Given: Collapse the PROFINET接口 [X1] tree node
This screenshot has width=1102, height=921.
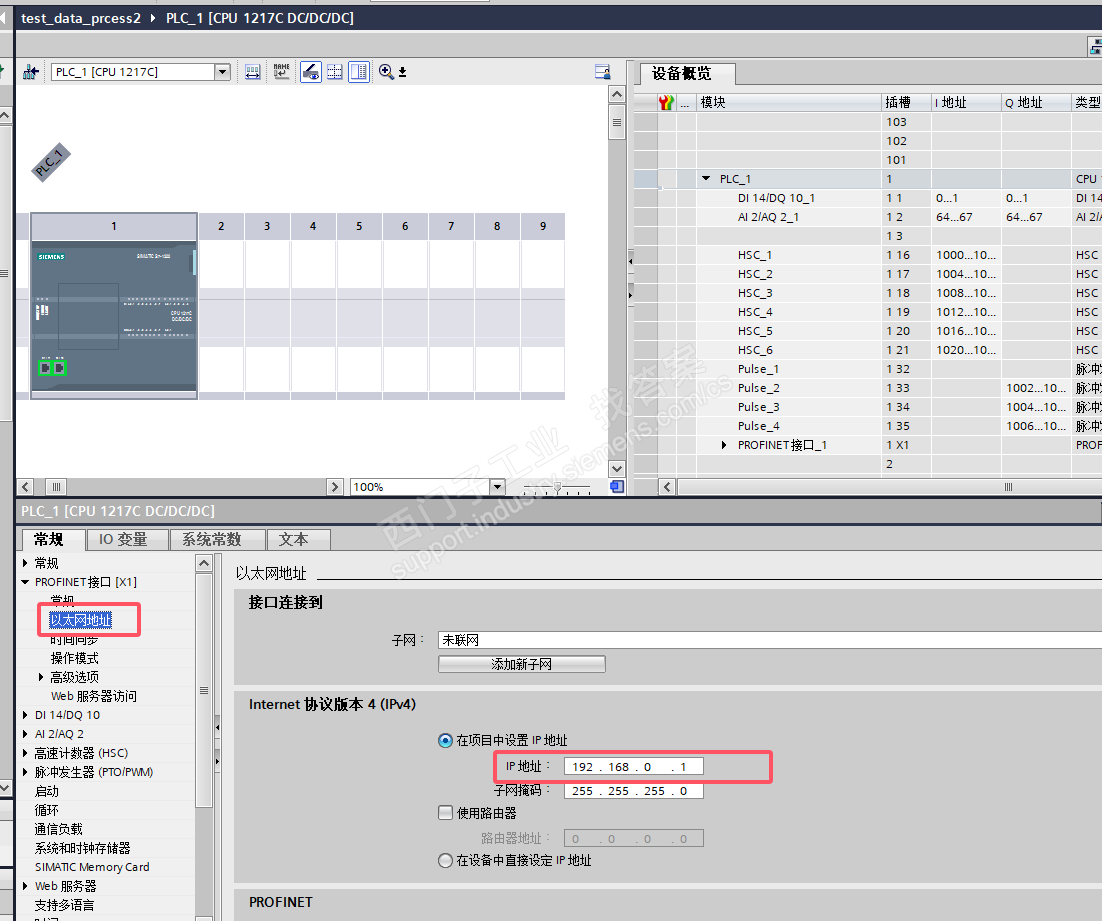Looking at the screenshot, I should 25,581.
